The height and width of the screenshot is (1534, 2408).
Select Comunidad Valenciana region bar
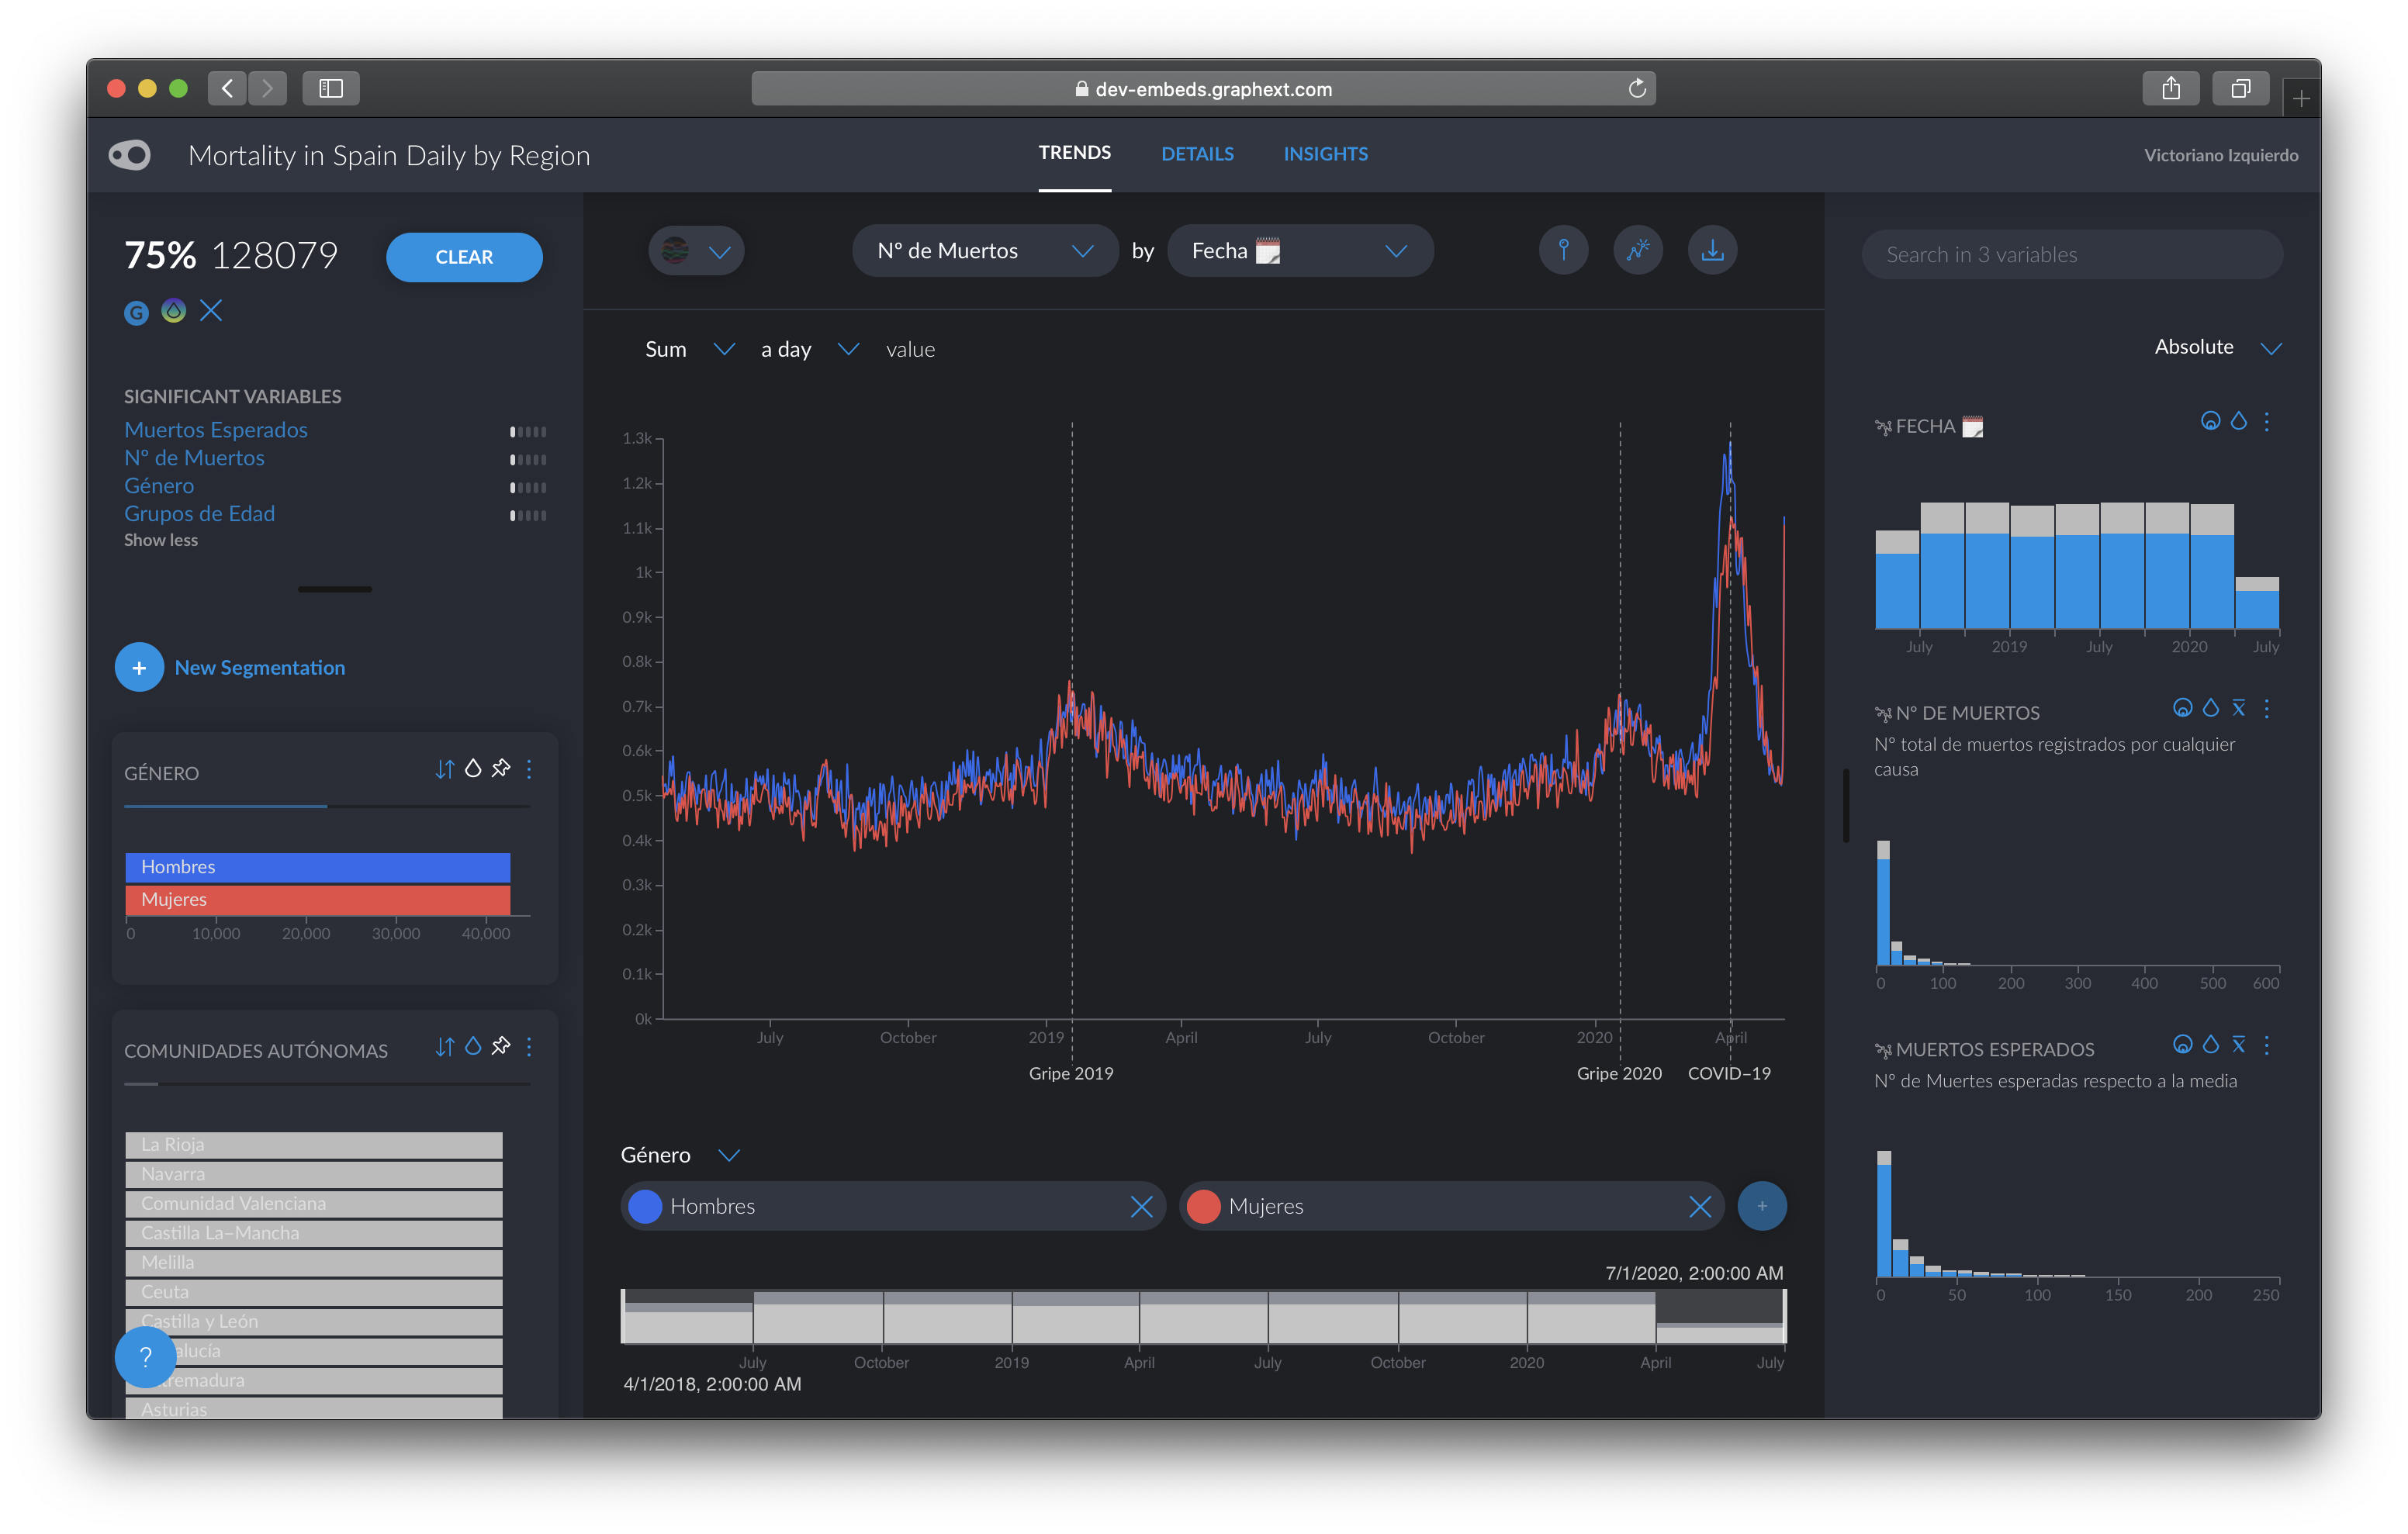click(x=314, y=1204)
